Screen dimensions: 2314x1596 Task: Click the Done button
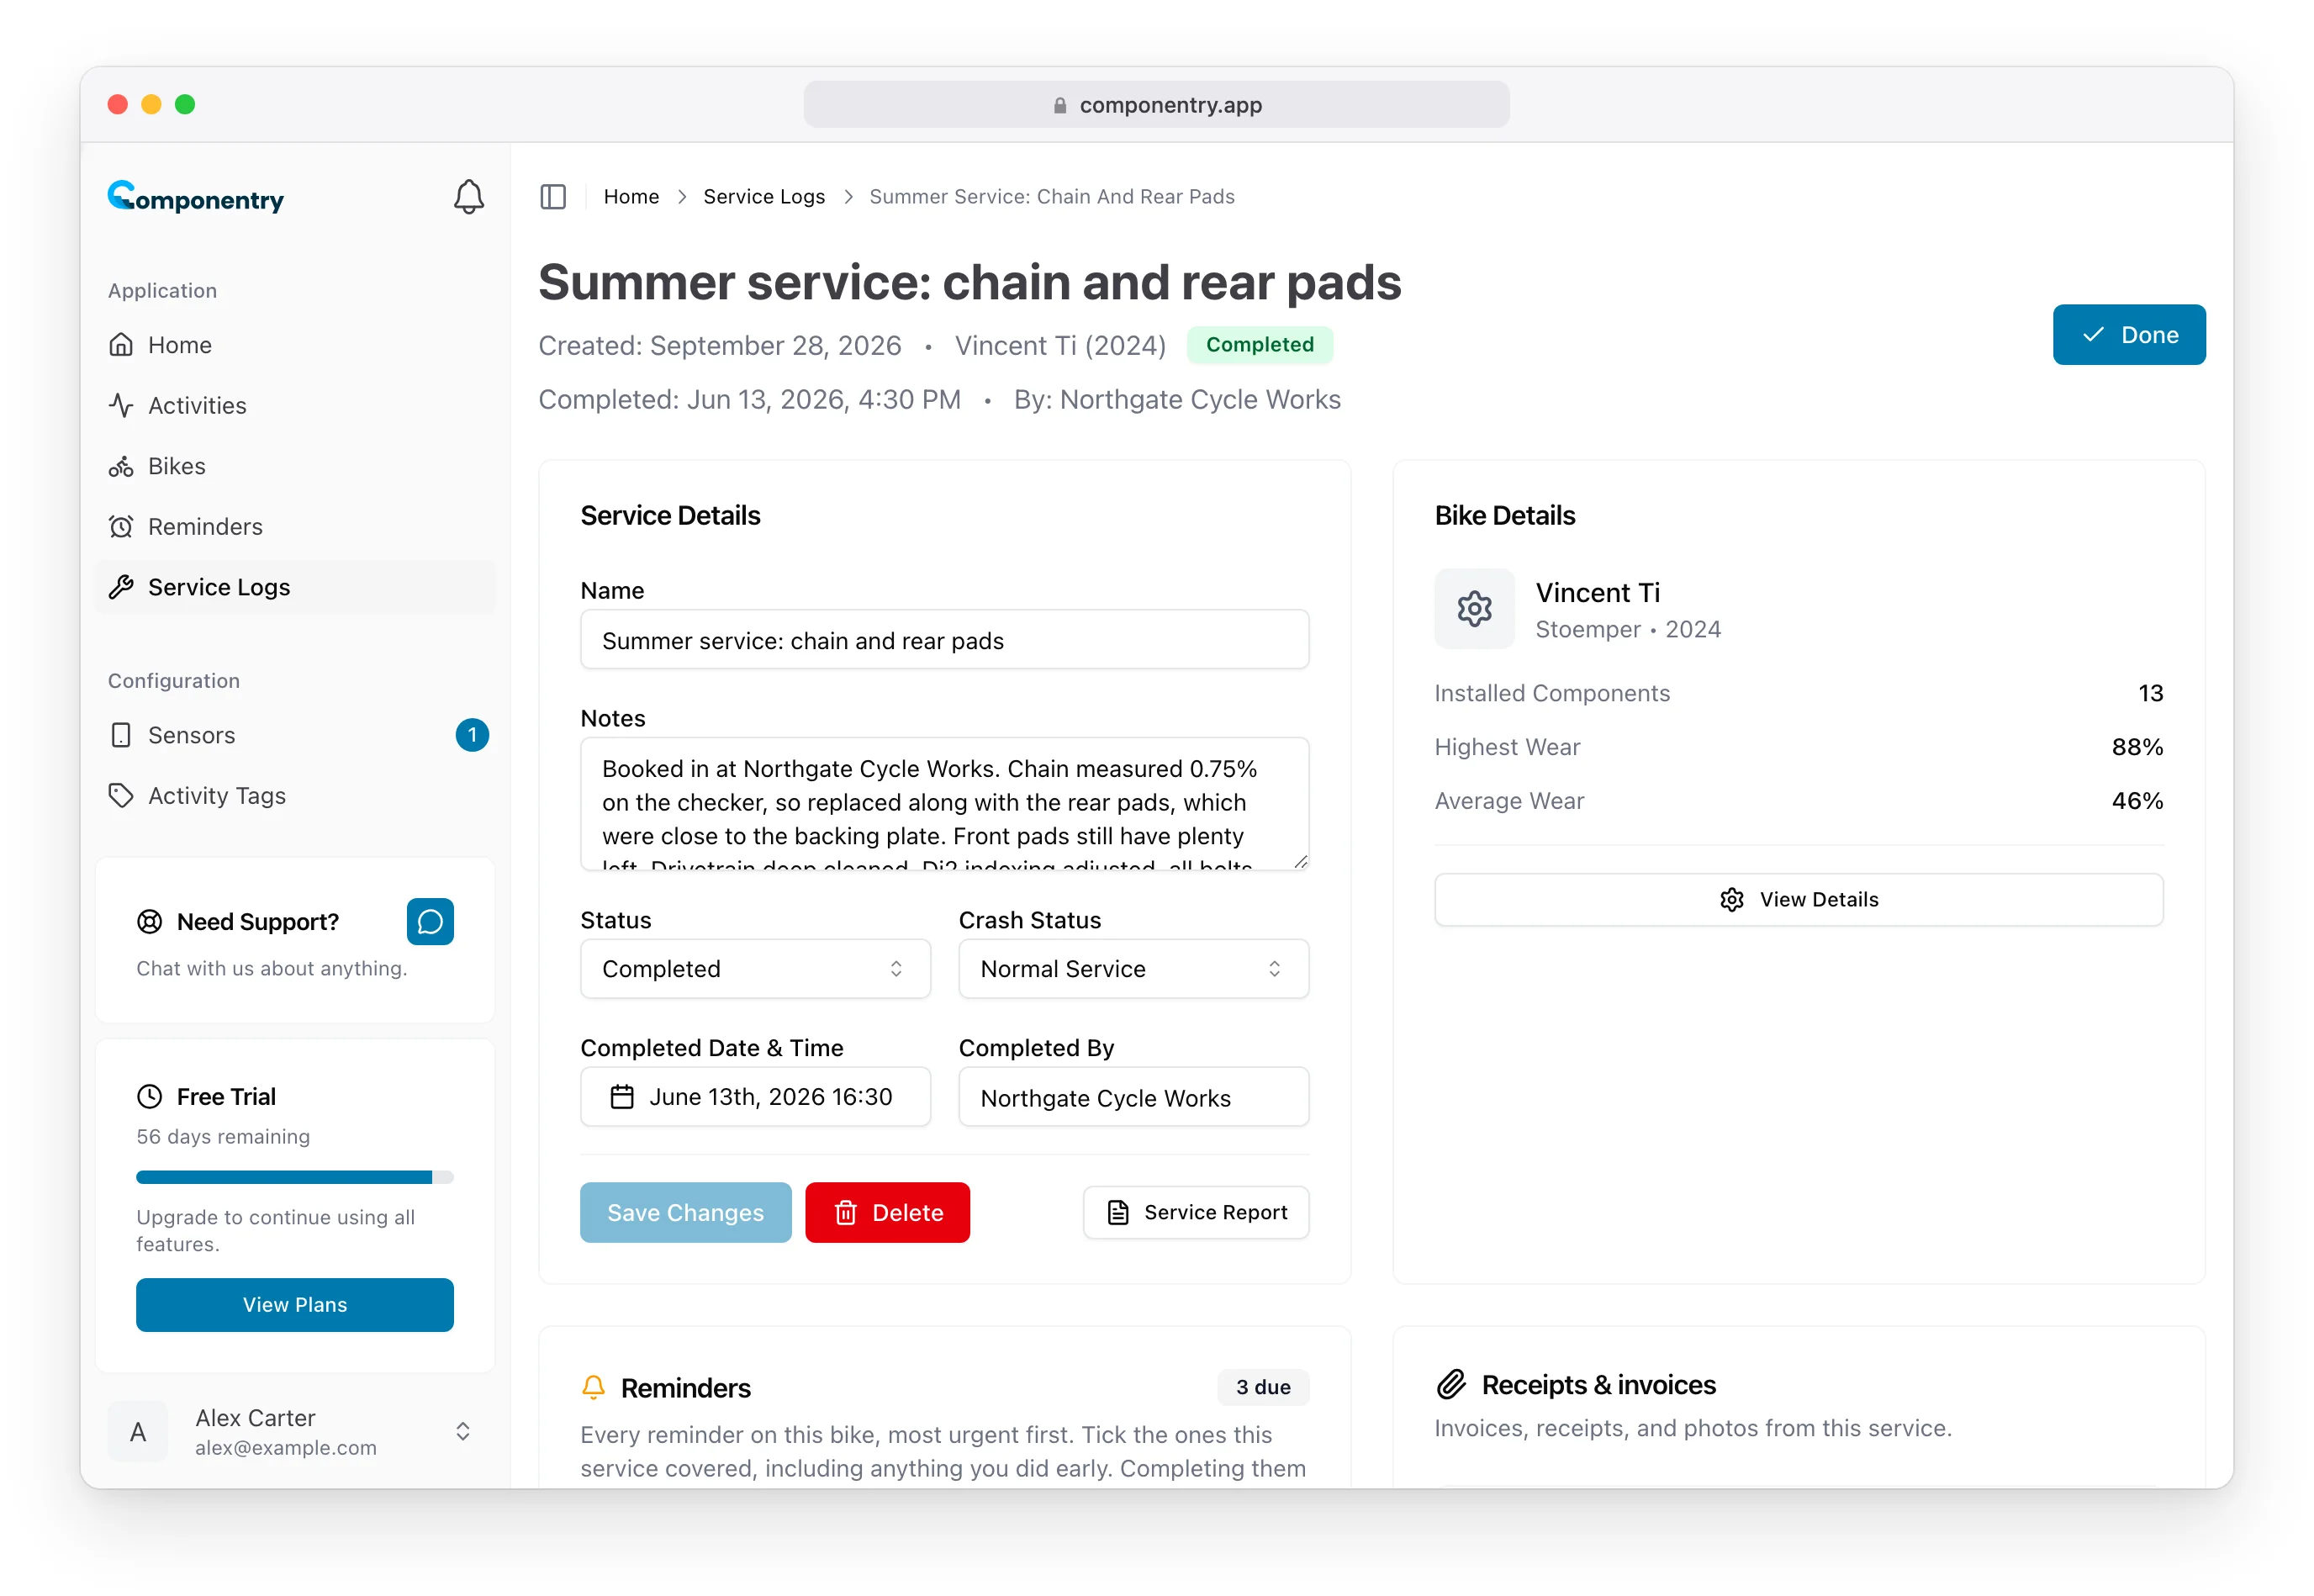pos(2128,335)
